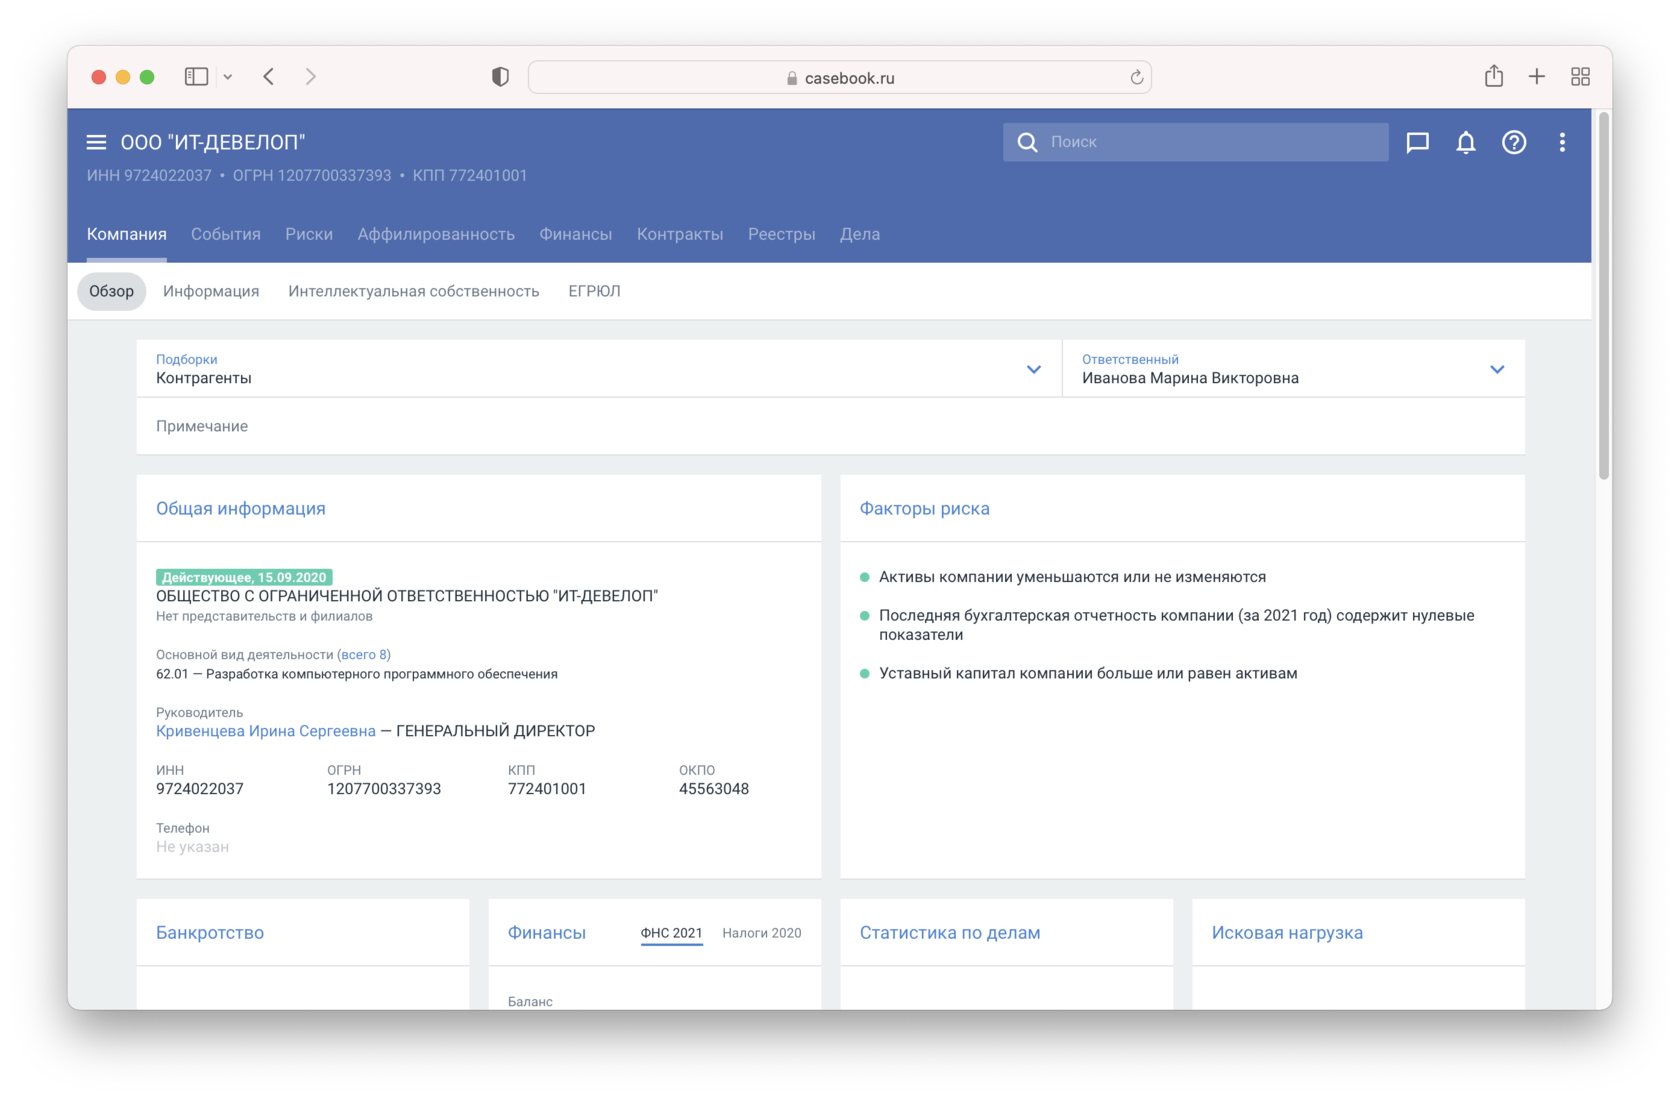Click the Поиск search field

[1196, 142]
